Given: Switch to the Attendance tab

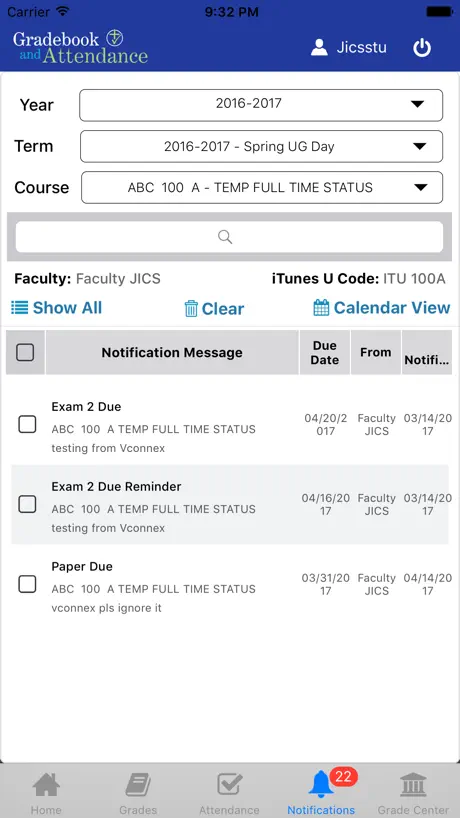Looking at the screenshot, I should (x=229, y=793).
